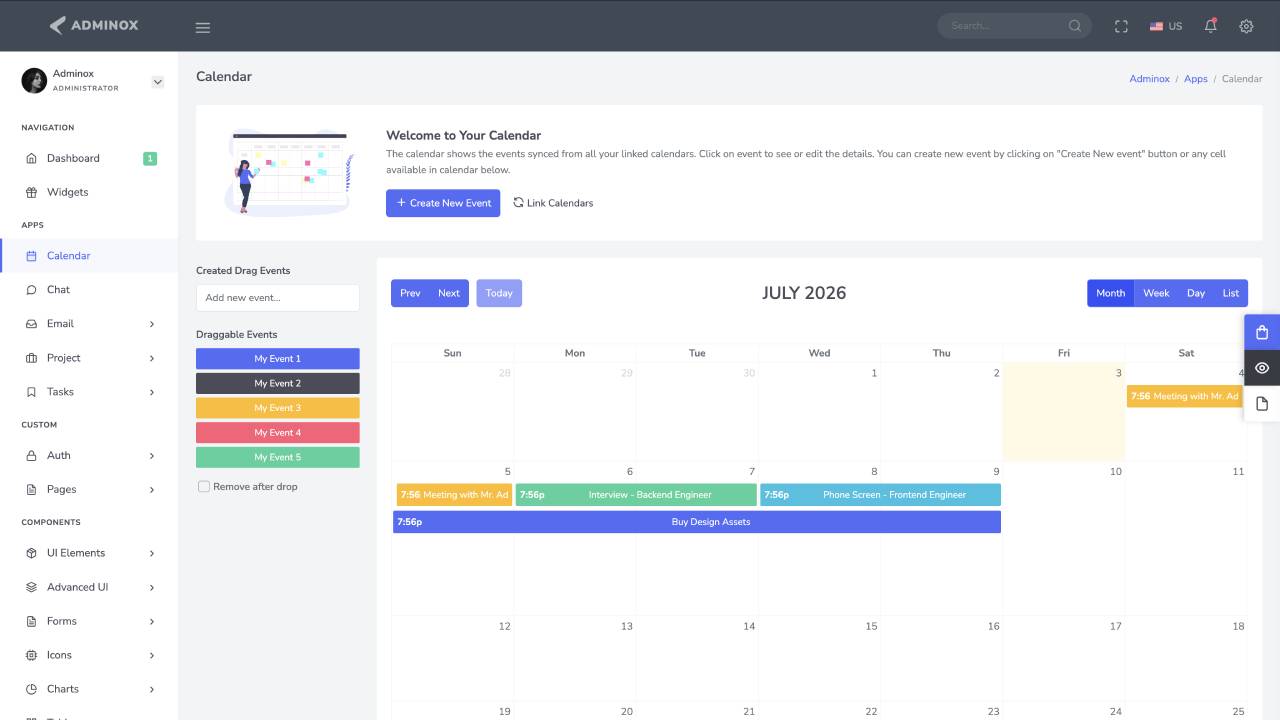Switch to Day view
This screenshot has height=720, width=1280.
point(1196,293)
